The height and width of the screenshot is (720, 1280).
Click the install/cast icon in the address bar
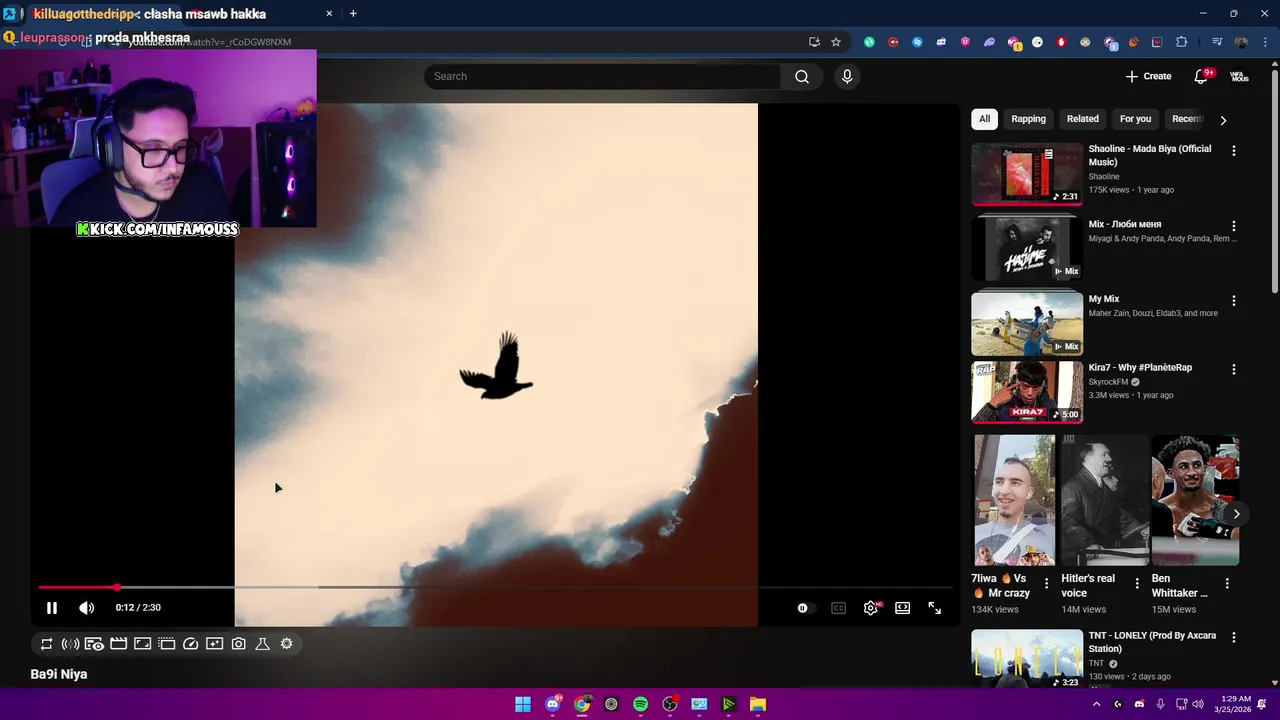click(x=814, y=42)
